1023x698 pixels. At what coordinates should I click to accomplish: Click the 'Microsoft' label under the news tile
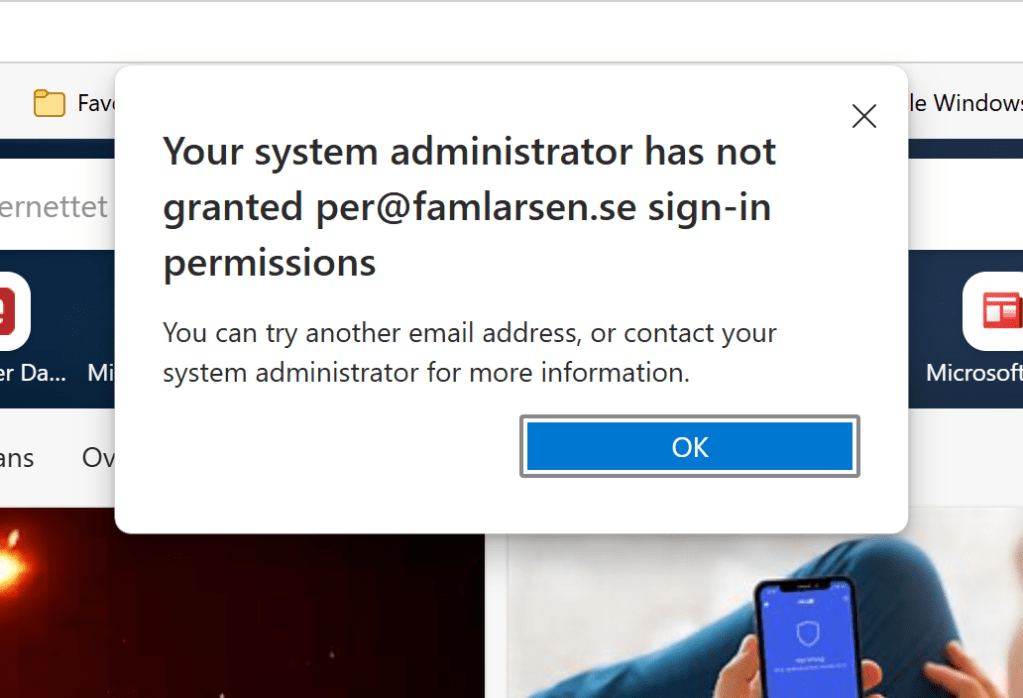[x=974, y=373]
